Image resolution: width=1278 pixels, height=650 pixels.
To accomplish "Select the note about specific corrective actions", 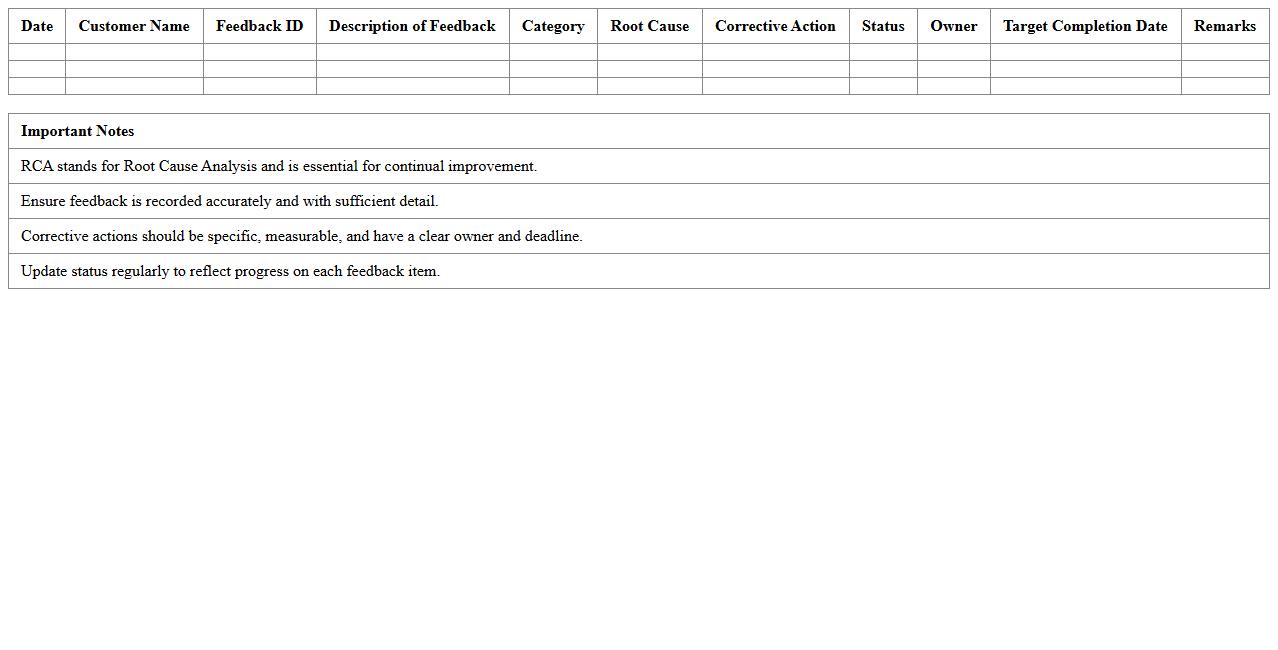I will pos(301,236).
